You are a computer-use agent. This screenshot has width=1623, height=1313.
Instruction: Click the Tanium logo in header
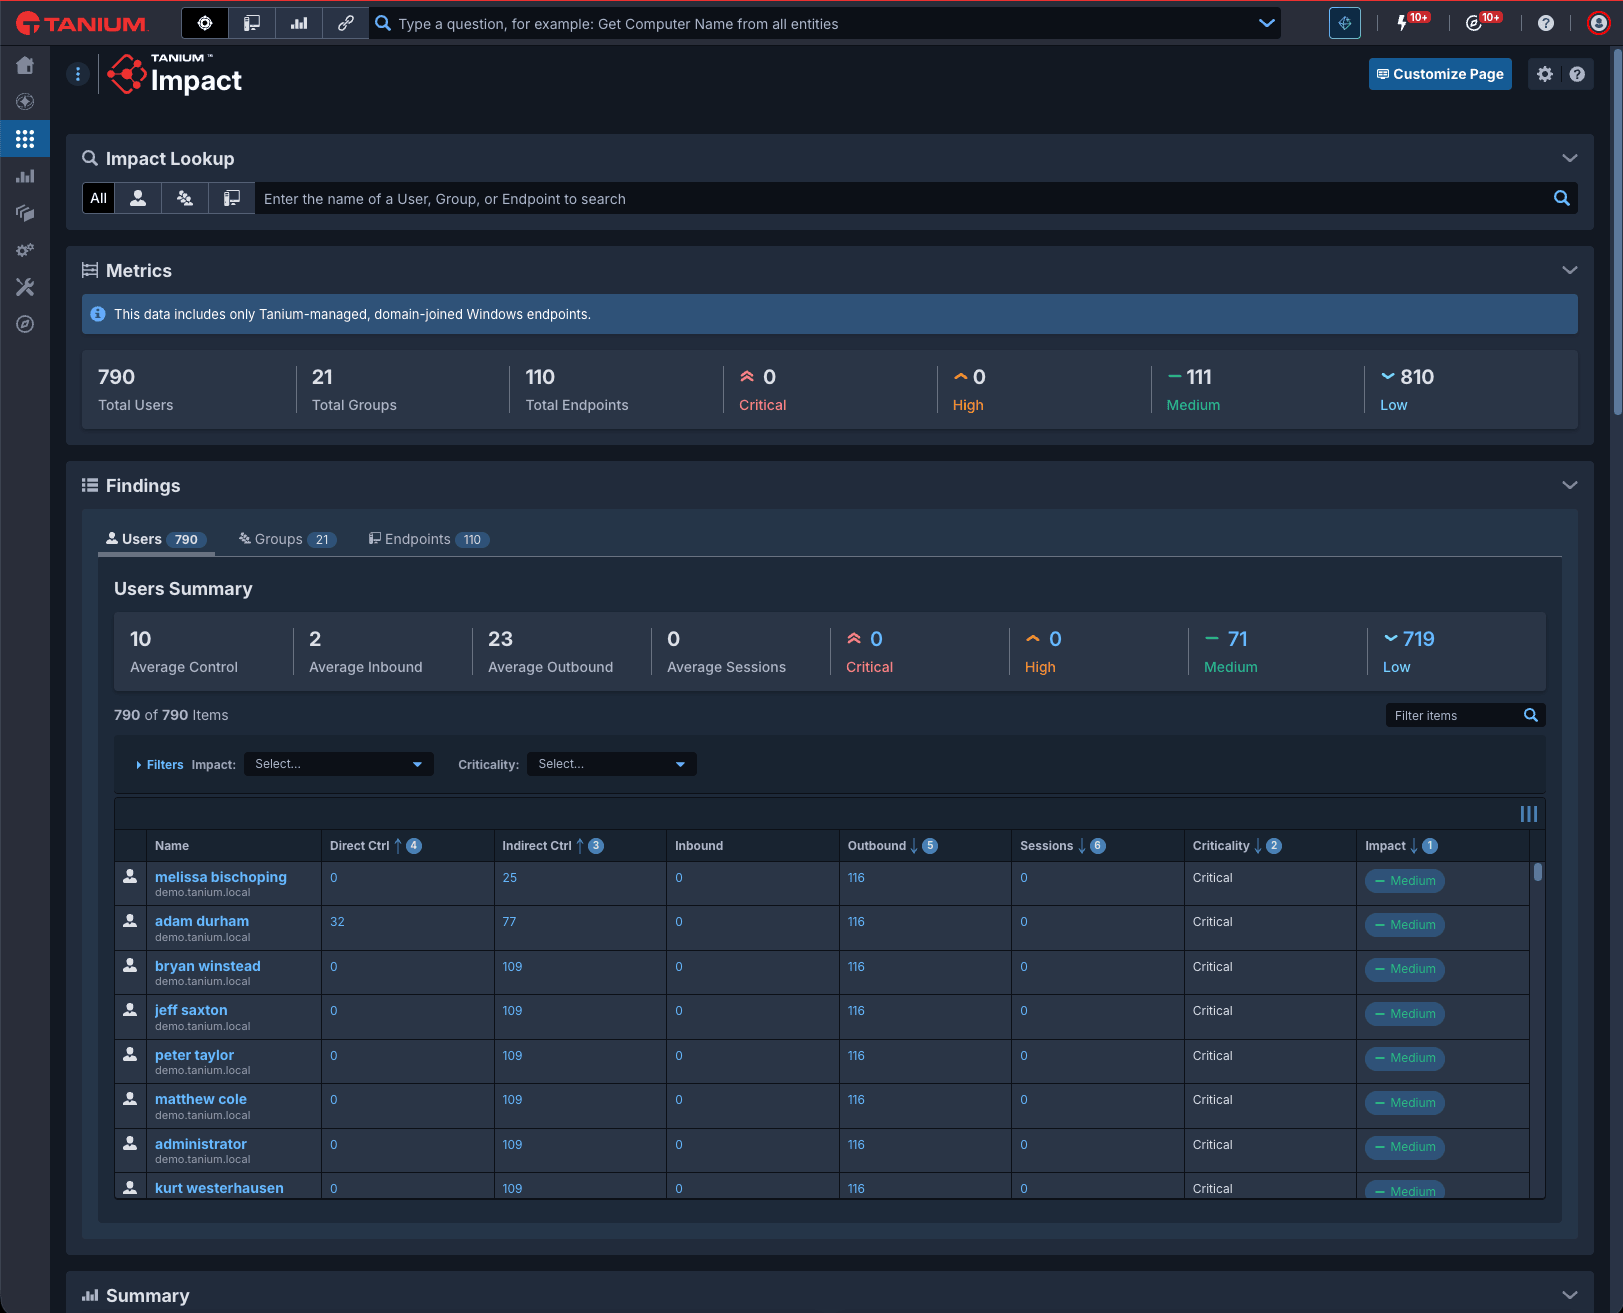(x=82, y=24)
